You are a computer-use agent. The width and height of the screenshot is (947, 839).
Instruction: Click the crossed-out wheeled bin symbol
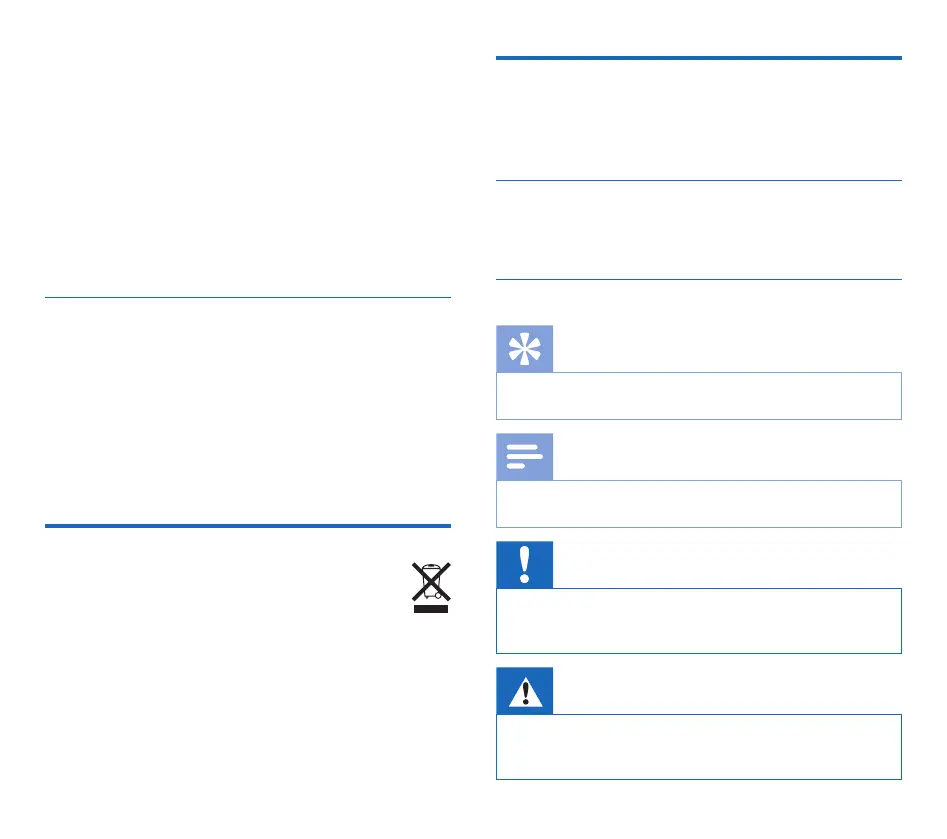point(431,578)
